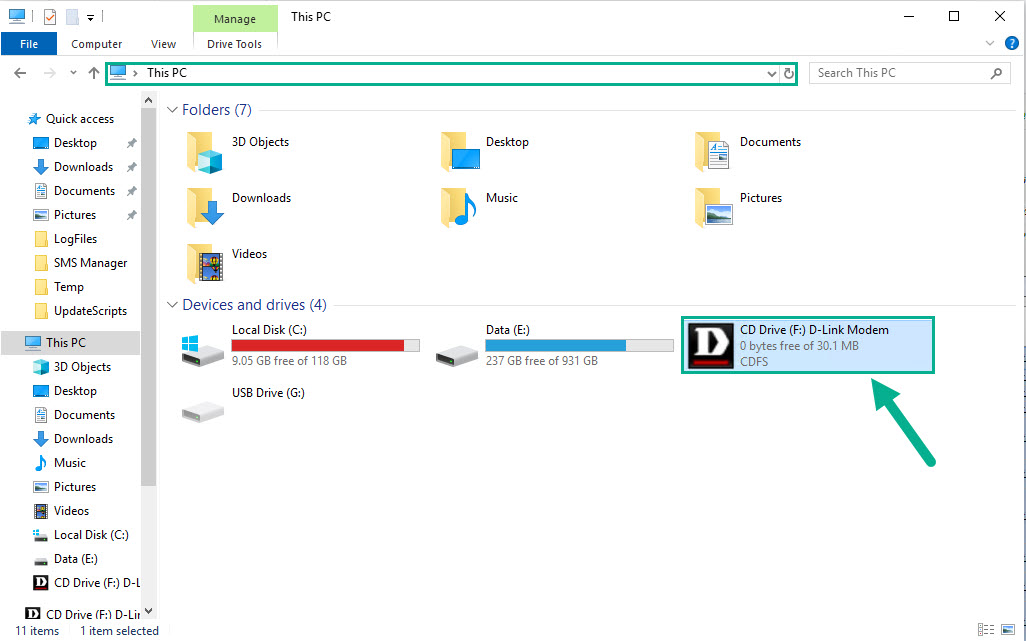Expand the ribbon with chevron
The width and height of the screenshot is (1026, 641).
pyautogui.click(x=990, y=44)
